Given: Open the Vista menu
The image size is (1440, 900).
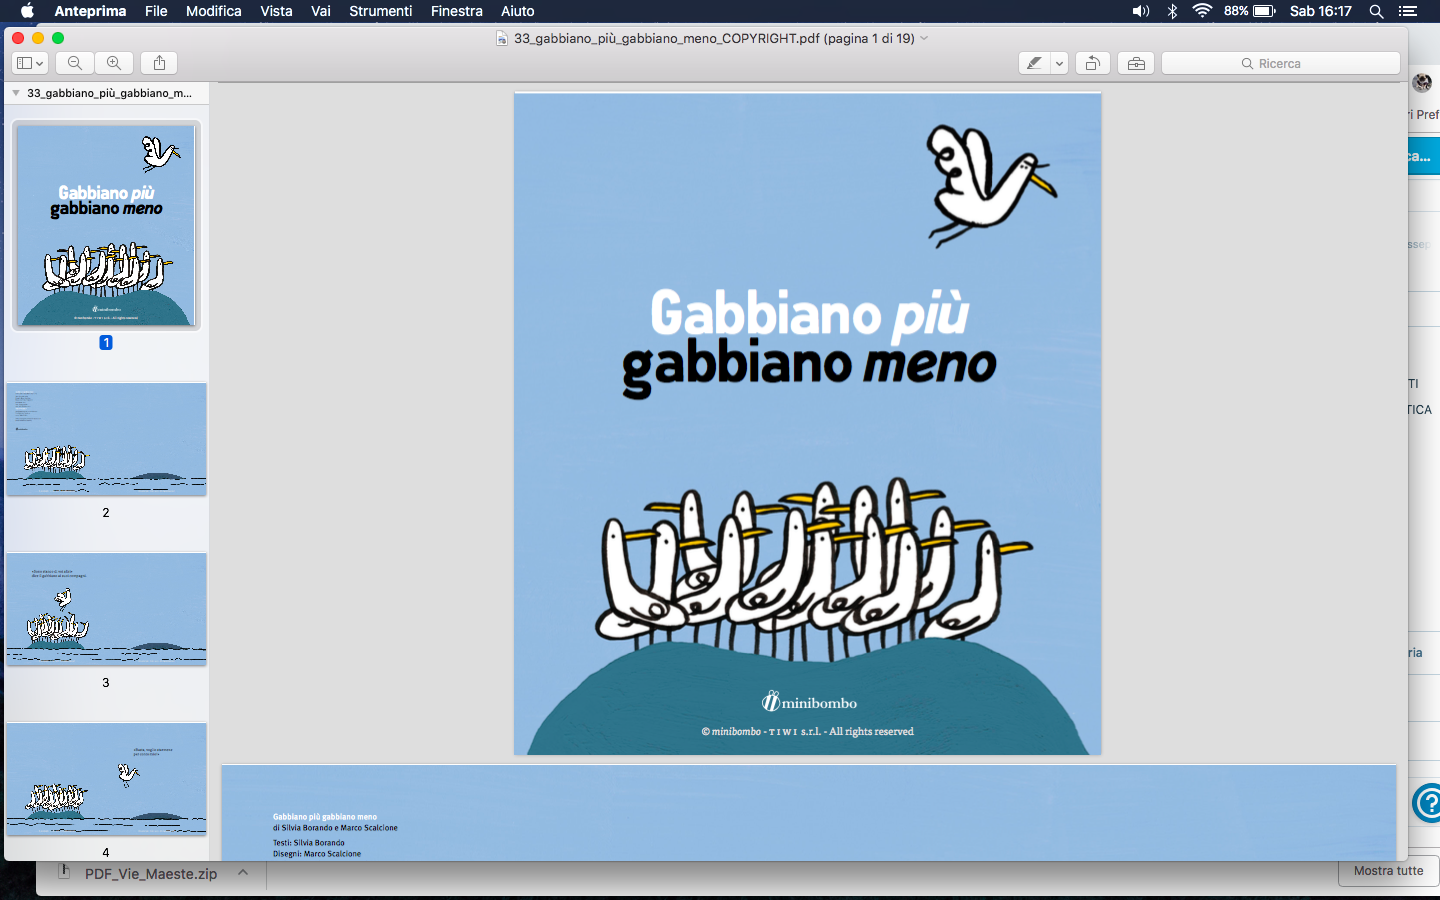Looking at the screenshot, I should pos(276,11).
